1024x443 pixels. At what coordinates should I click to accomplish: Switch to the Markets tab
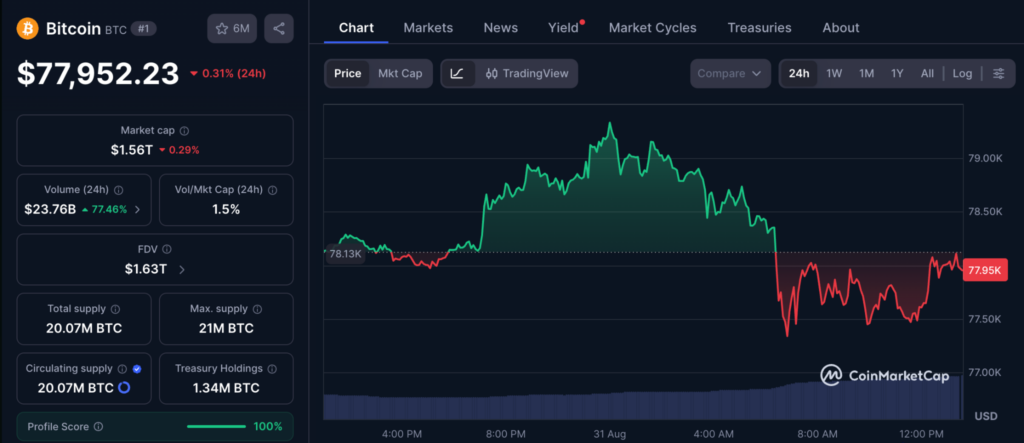pos(428,27)
